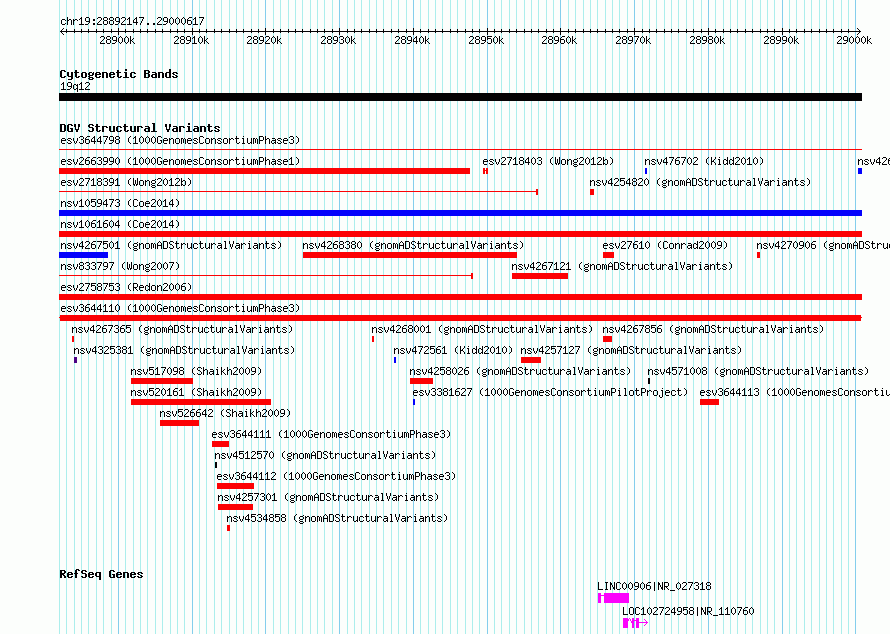
Task: Click the red nsv520161 (Shaikh2009) bar
Action: [x=201, y=402]
